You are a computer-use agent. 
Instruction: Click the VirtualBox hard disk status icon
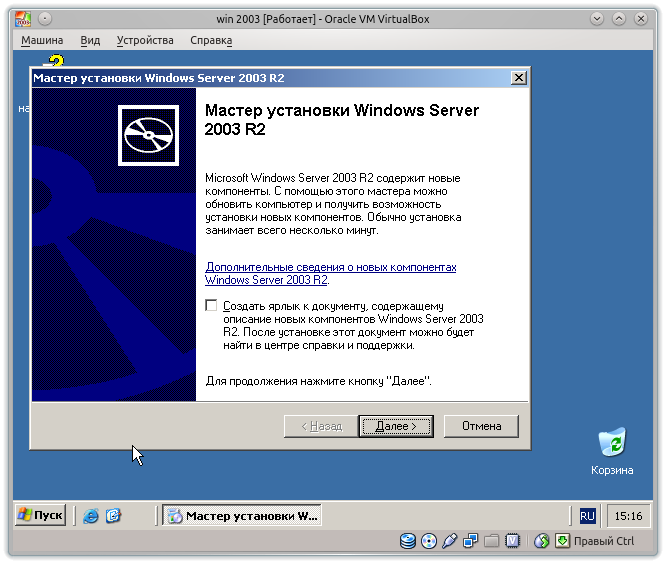[408, 541]
